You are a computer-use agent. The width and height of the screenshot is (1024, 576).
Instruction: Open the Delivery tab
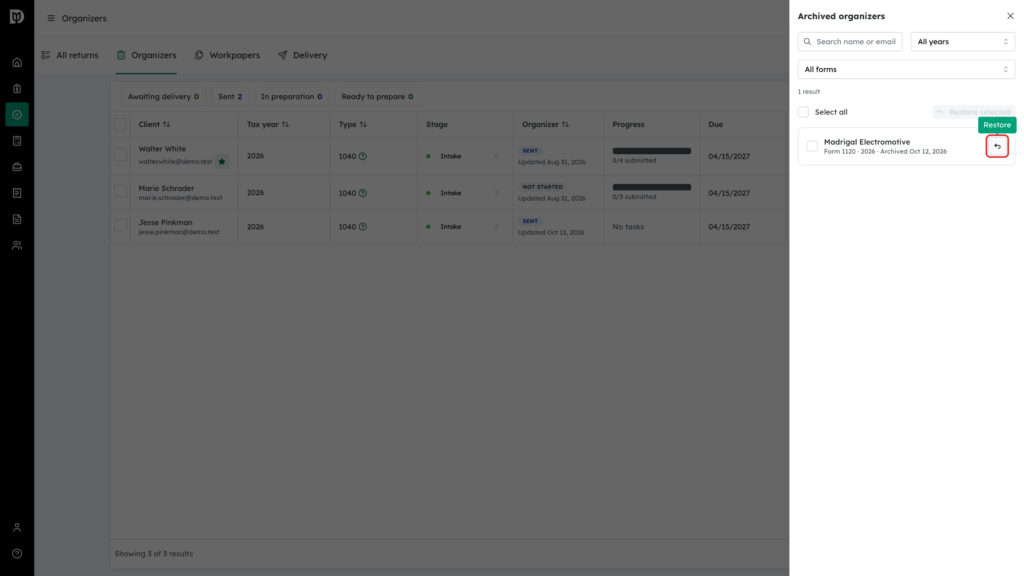pos(302,56)
